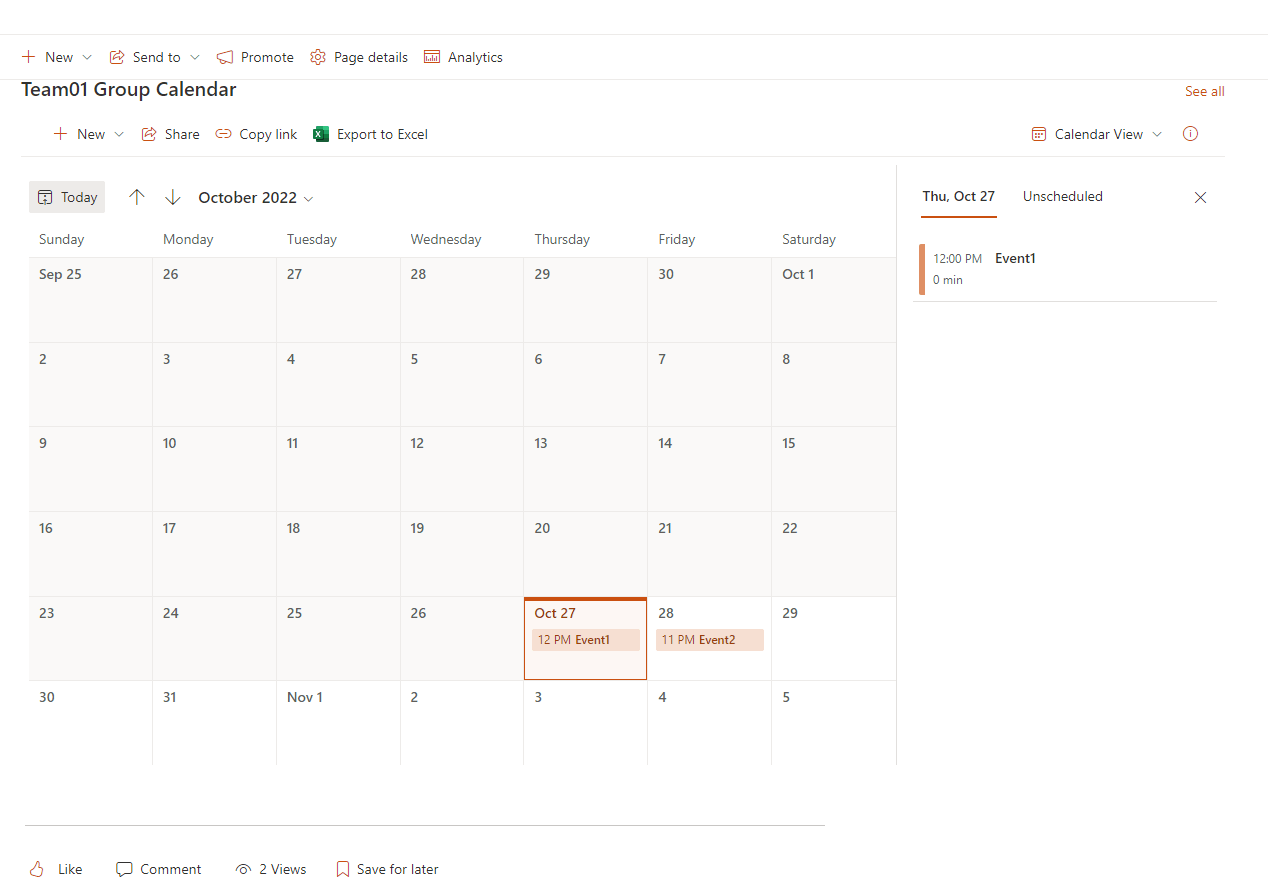Click the calendar Share icon
Image resolution: width=1268 pixels, height=892 pixels.
(x=149, y=134)
